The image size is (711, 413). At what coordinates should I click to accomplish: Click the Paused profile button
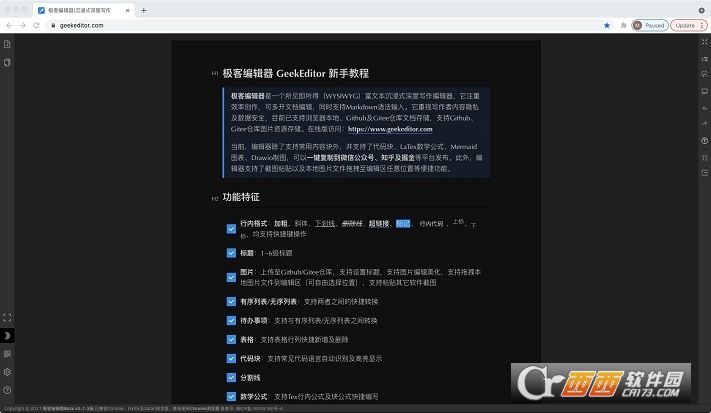[x=649, y=25]
